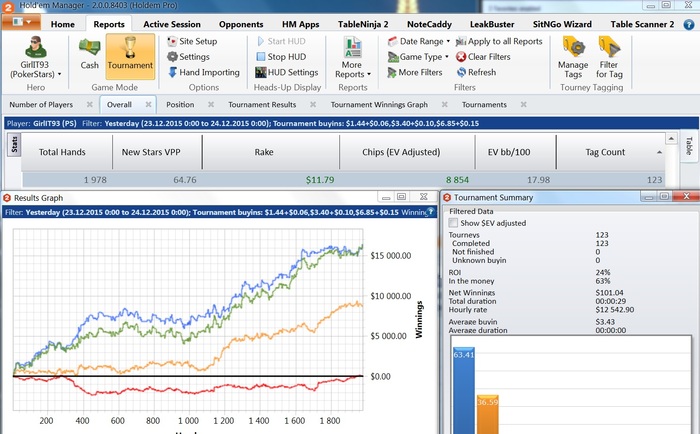Sort by Chips (EV Adjusted) column
Viewport: 700px width, 434px height.
click(x=407, y=152)
